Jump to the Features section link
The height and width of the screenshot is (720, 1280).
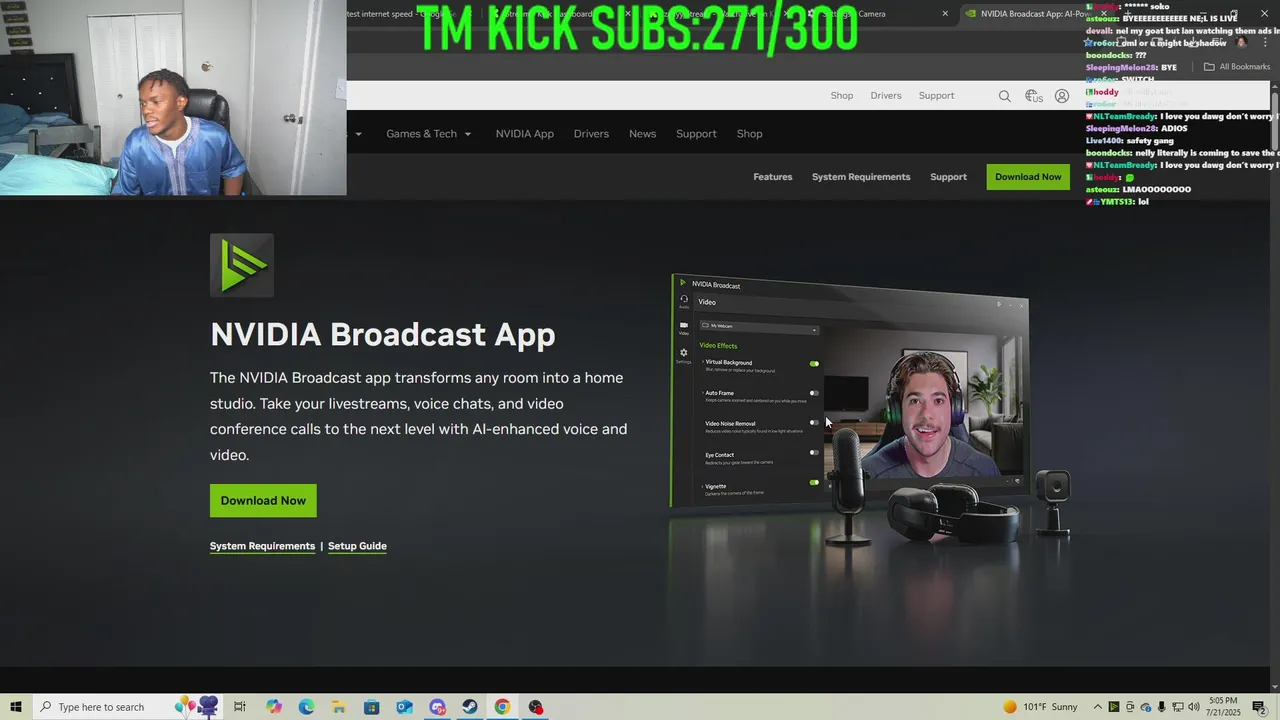772,177
